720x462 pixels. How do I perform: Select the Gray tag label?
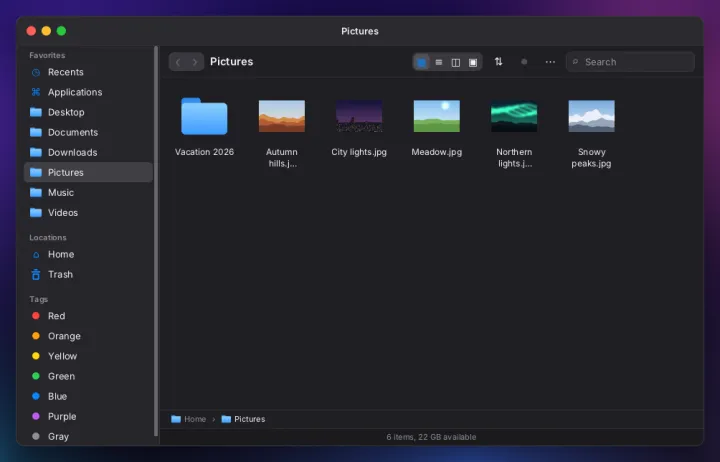[58, 437]
